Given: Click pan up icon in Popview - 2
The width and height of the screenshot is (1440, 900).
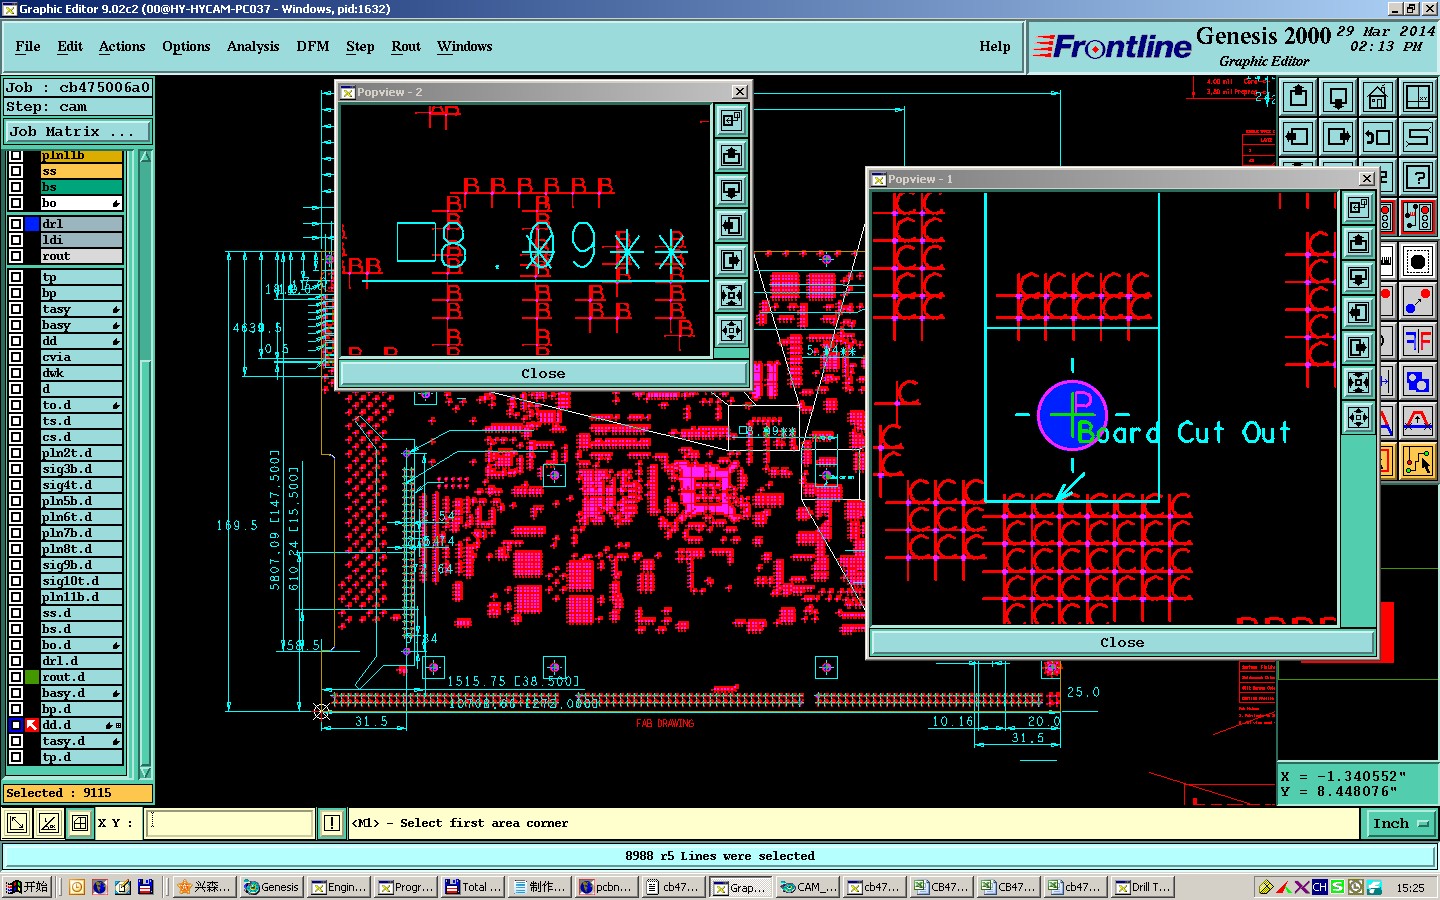Looking at the screenshot, I should point(732,155).
